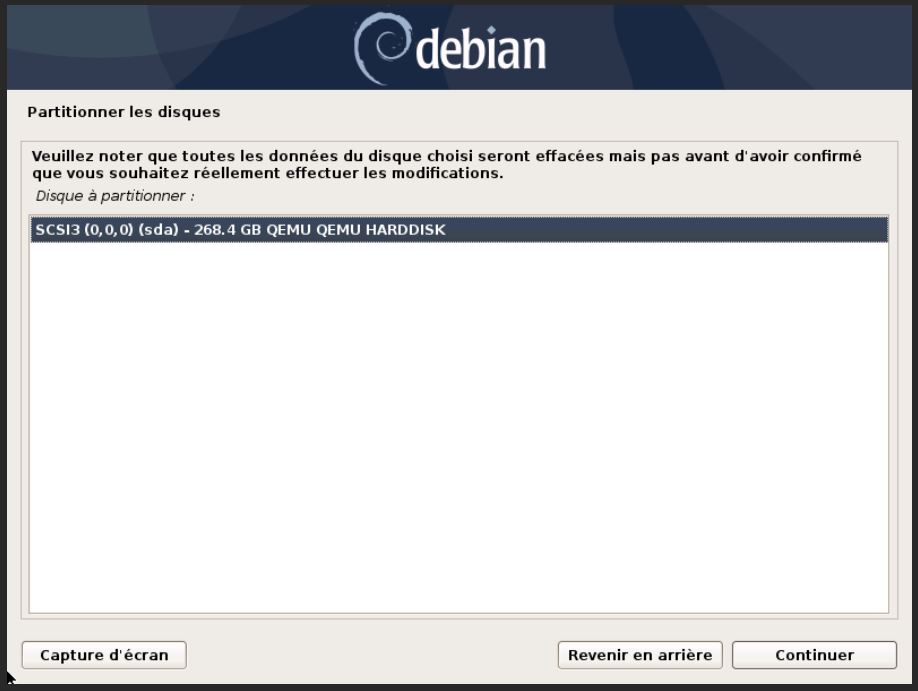Click the blank space between bottom buttons

click(372, 655)
